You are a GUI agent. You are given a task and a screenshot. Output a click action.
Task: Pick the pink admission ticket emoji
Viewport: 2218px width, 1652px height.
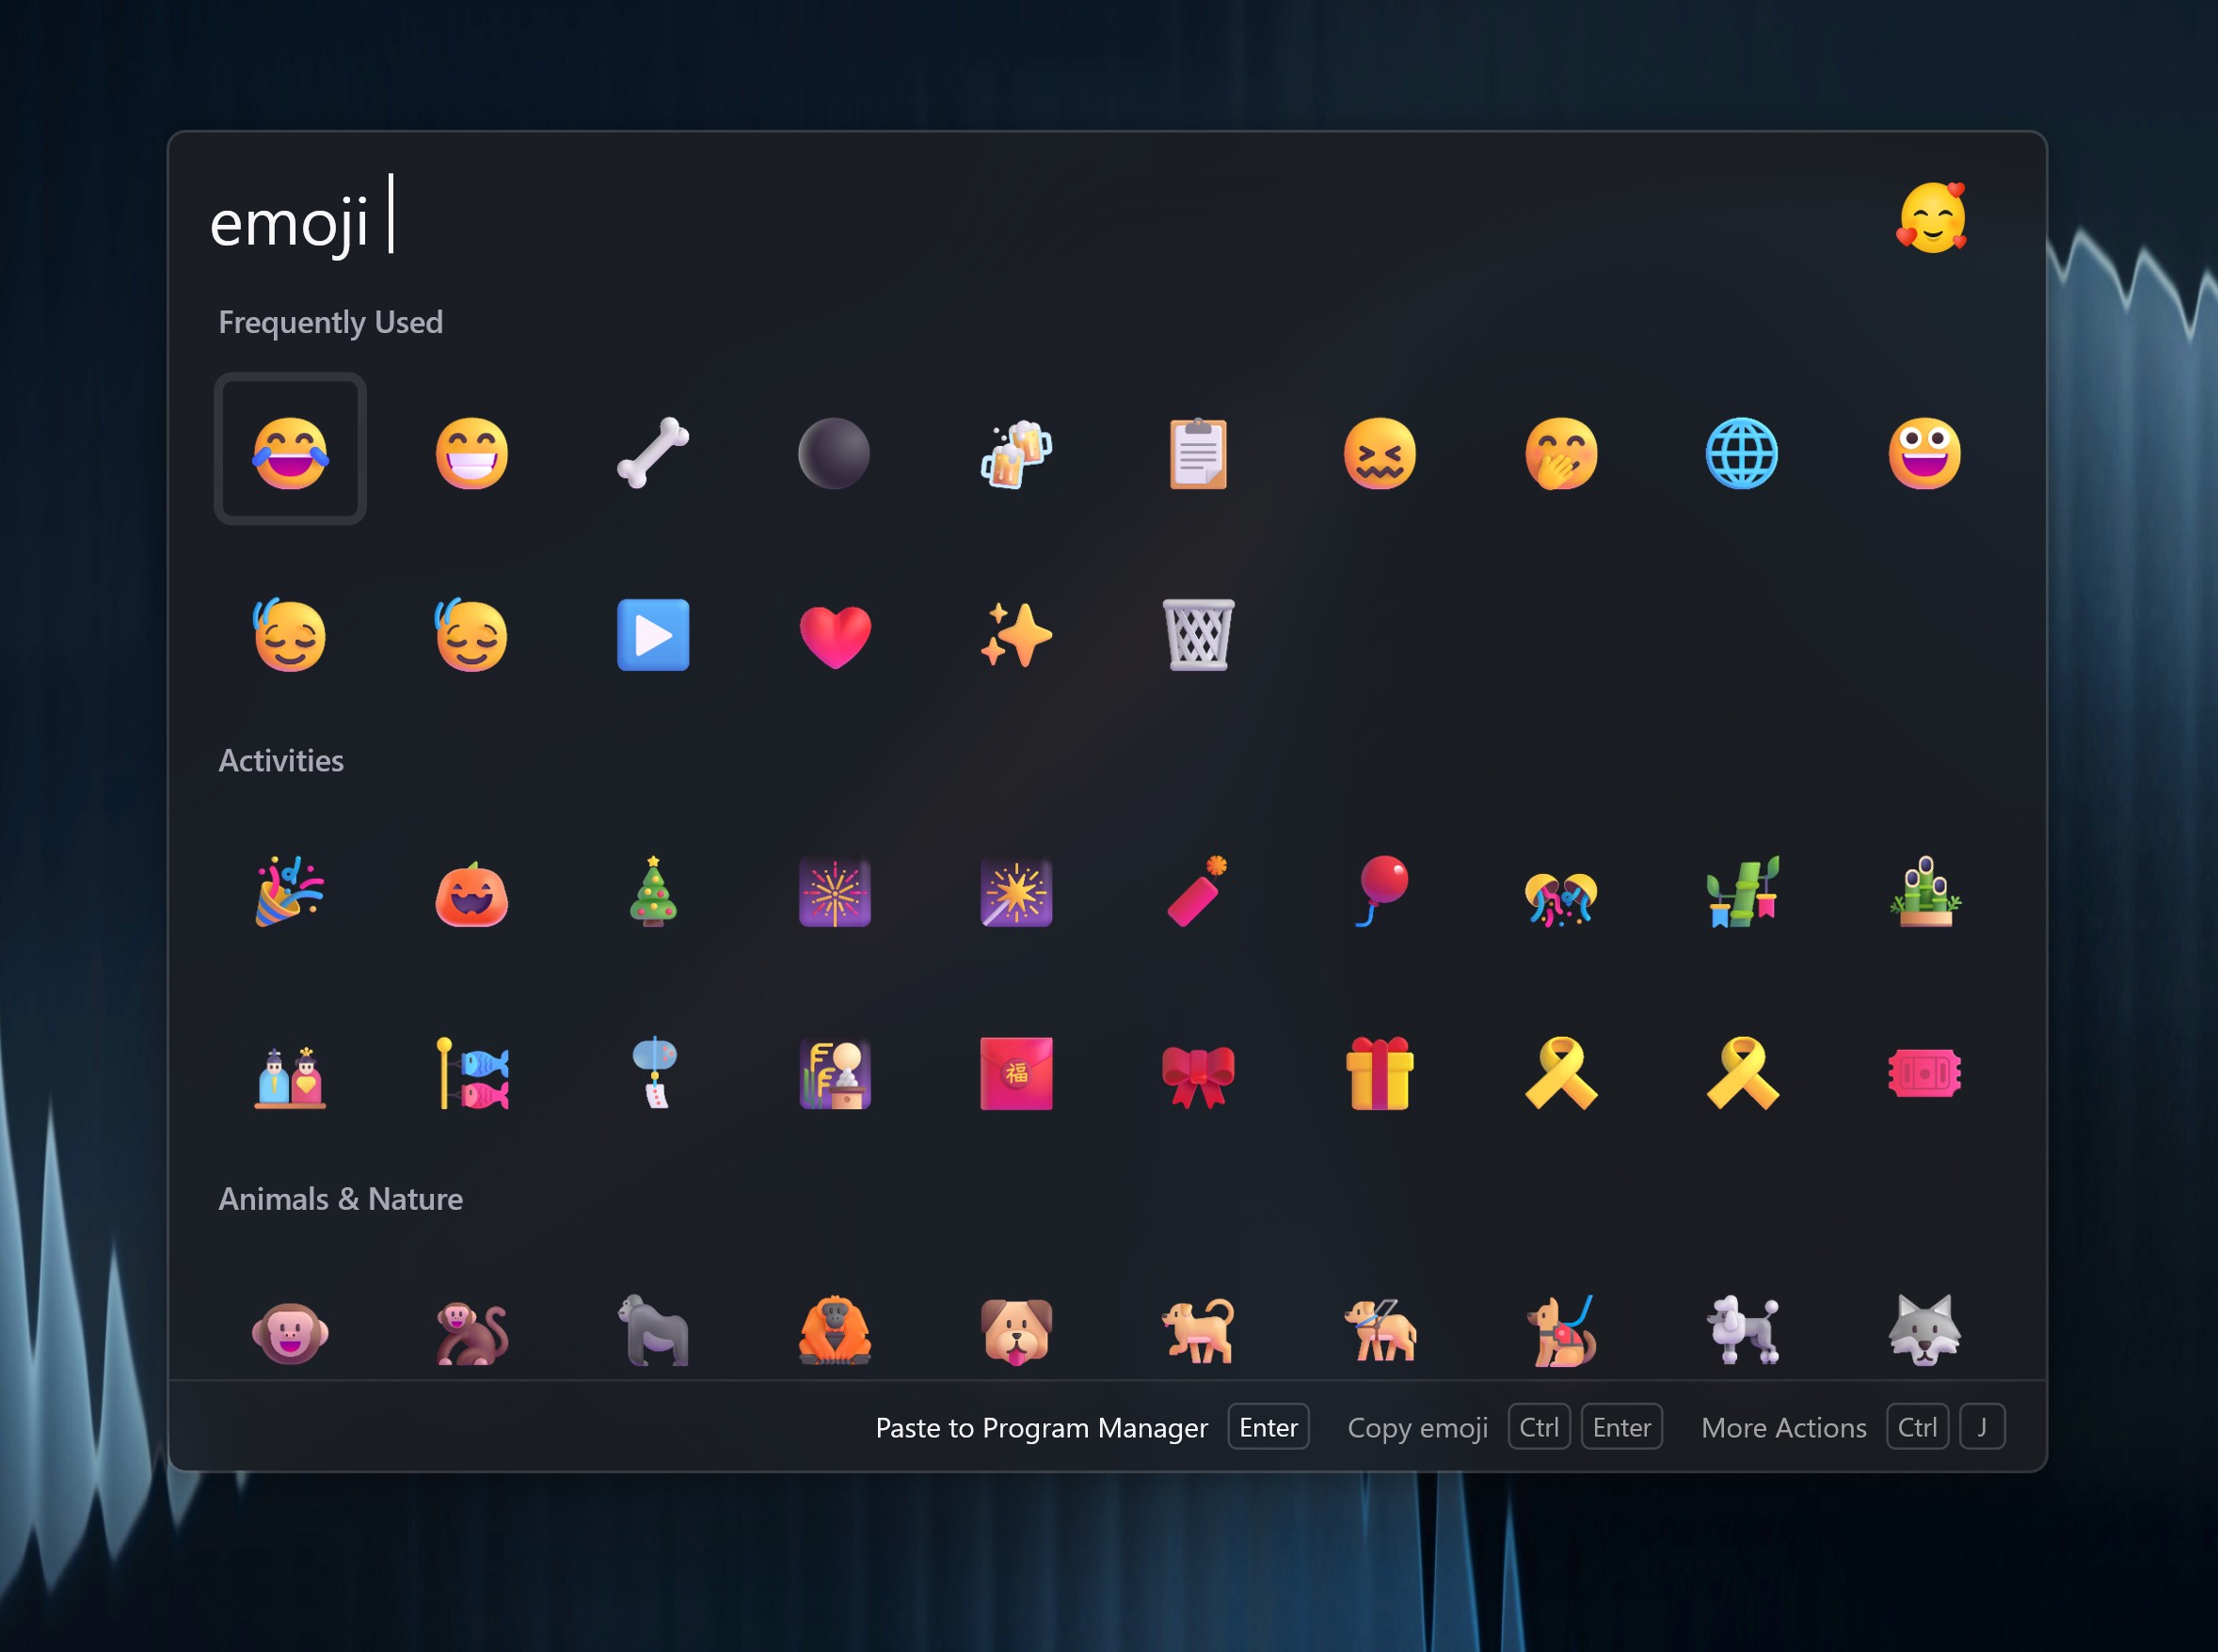tap(1924, 1073)
